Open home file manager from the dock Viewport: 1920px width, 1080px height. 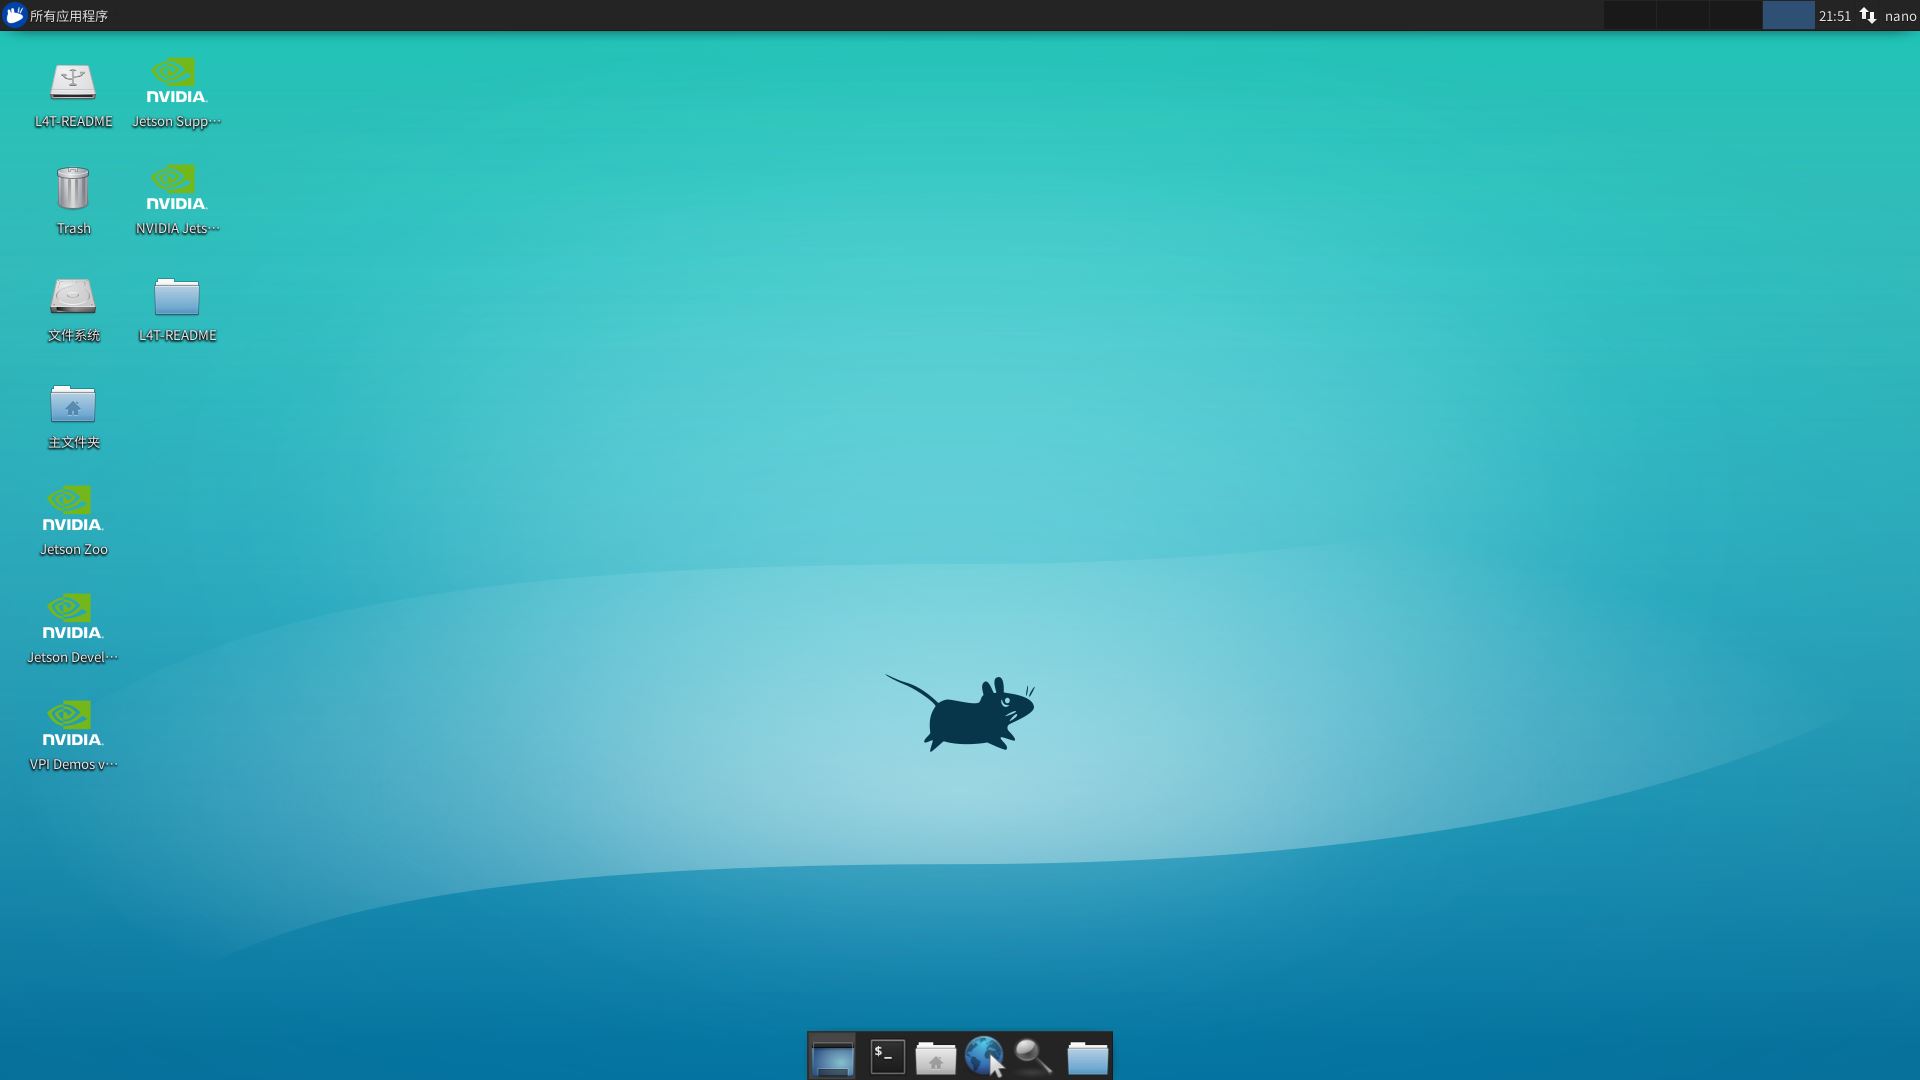pos(935,1057)
